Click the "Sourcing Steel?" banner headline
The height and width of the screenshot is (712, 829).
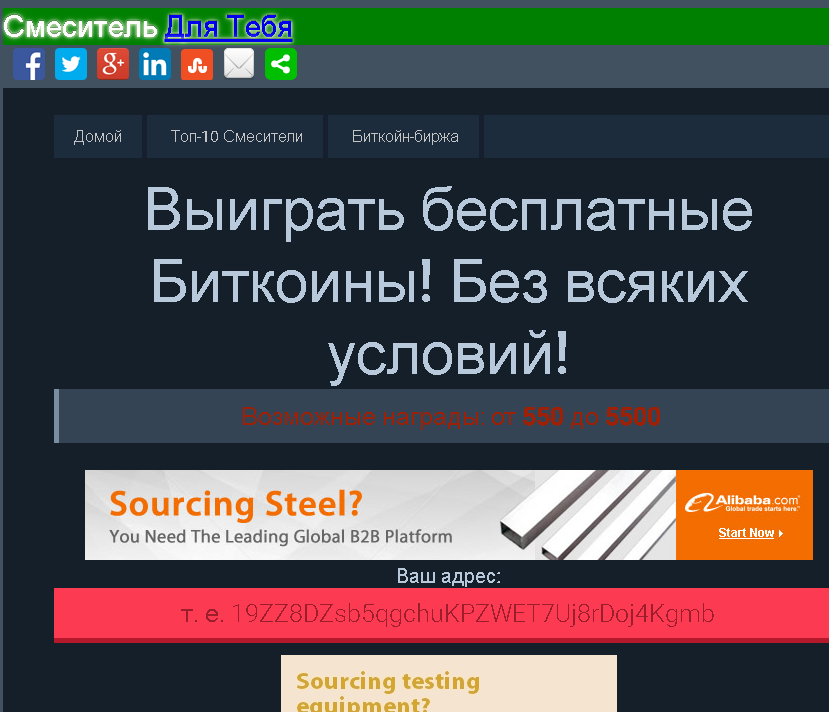click(x=235, y=503)
